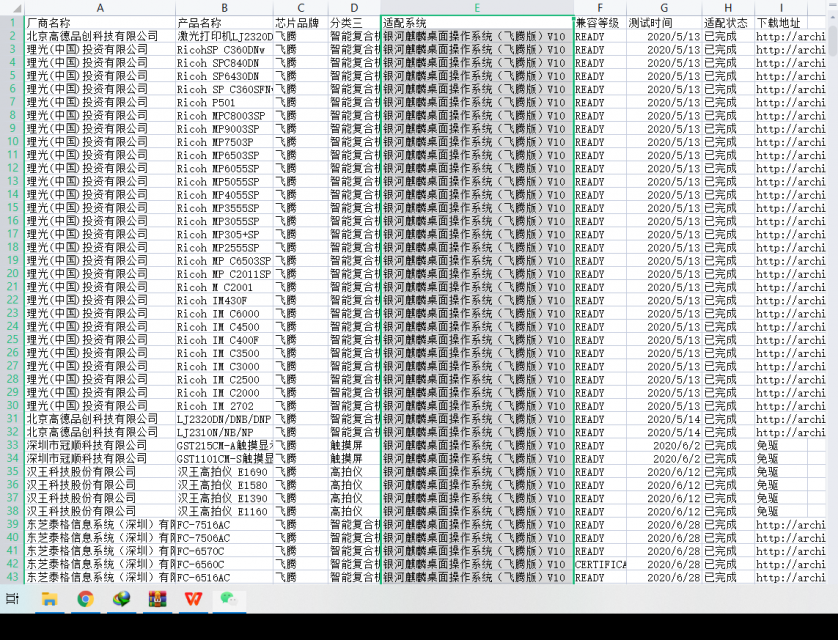Select row 1 by its row number
The height and width of the screenshot is (640, 838).
pyautogui.click(x=12, y=23)
